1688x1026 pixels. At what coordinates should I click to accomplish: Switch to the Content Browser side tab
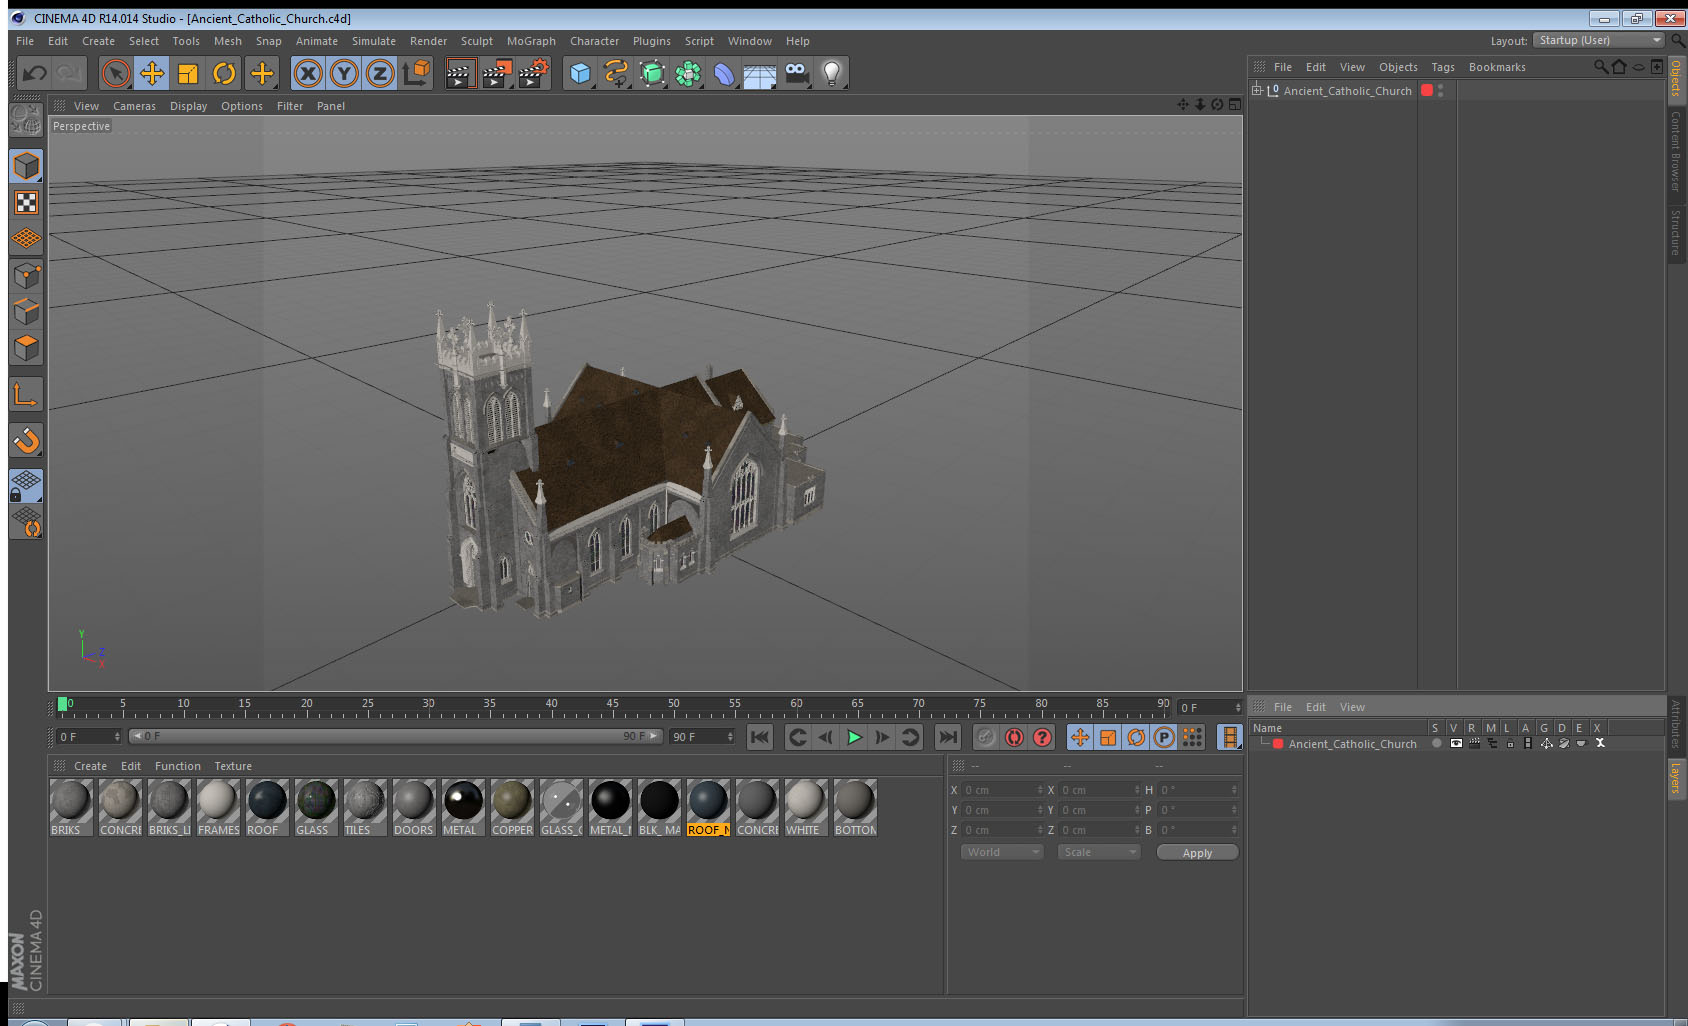(x=1676, y=152)
